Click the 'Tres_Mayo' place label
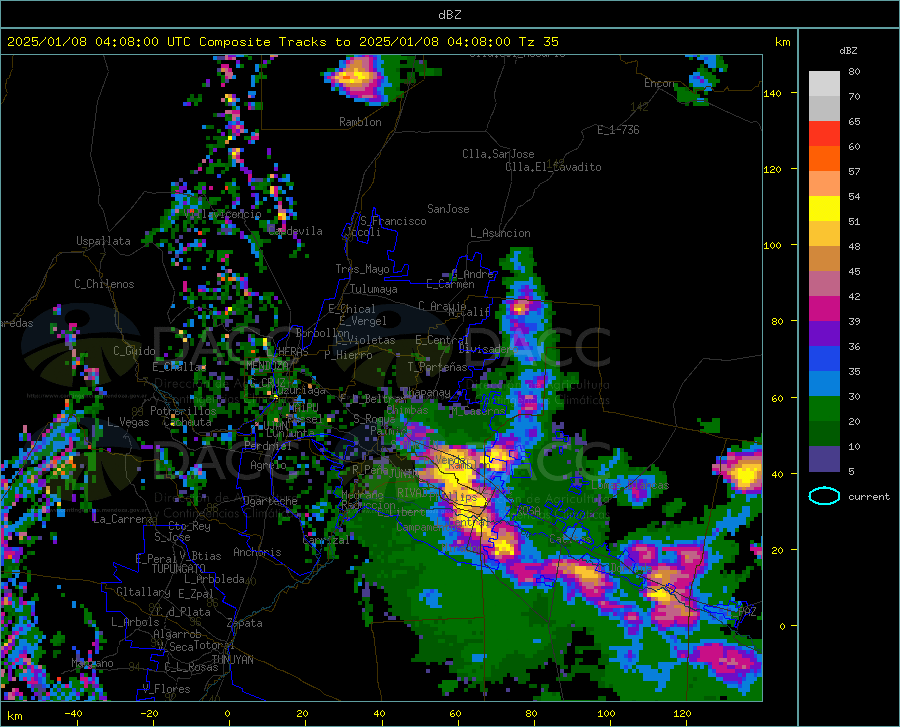This screenshot has height=727, width=900. coord(362,269)
